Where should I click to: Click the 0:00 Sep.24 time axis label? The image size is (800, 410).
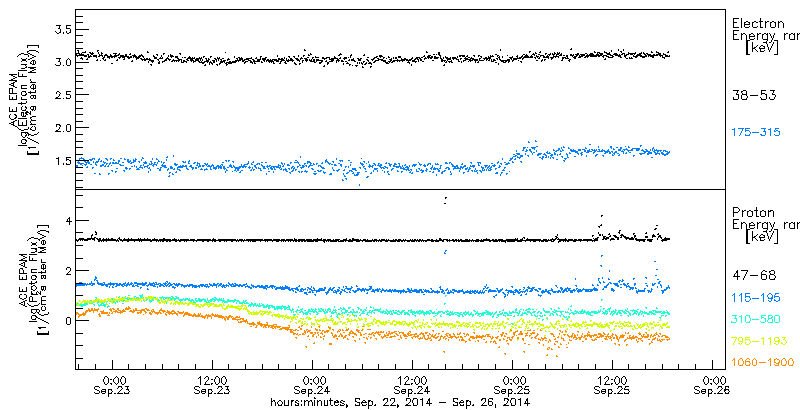pos(312,385)
